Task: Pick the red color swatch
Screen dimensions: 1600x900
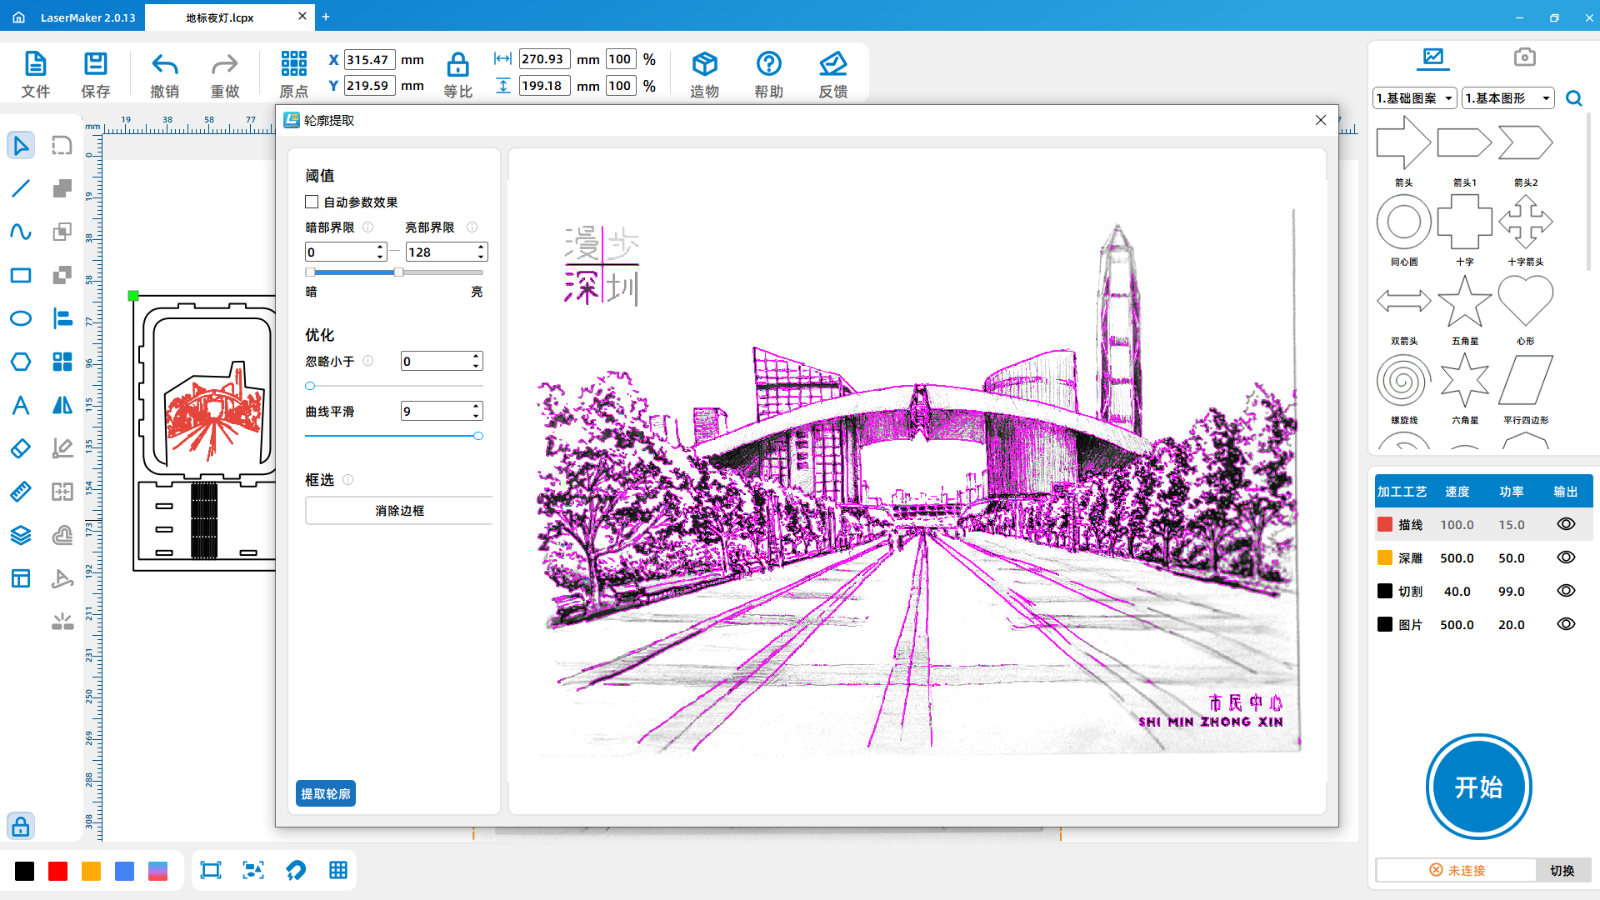Action: 58,871
